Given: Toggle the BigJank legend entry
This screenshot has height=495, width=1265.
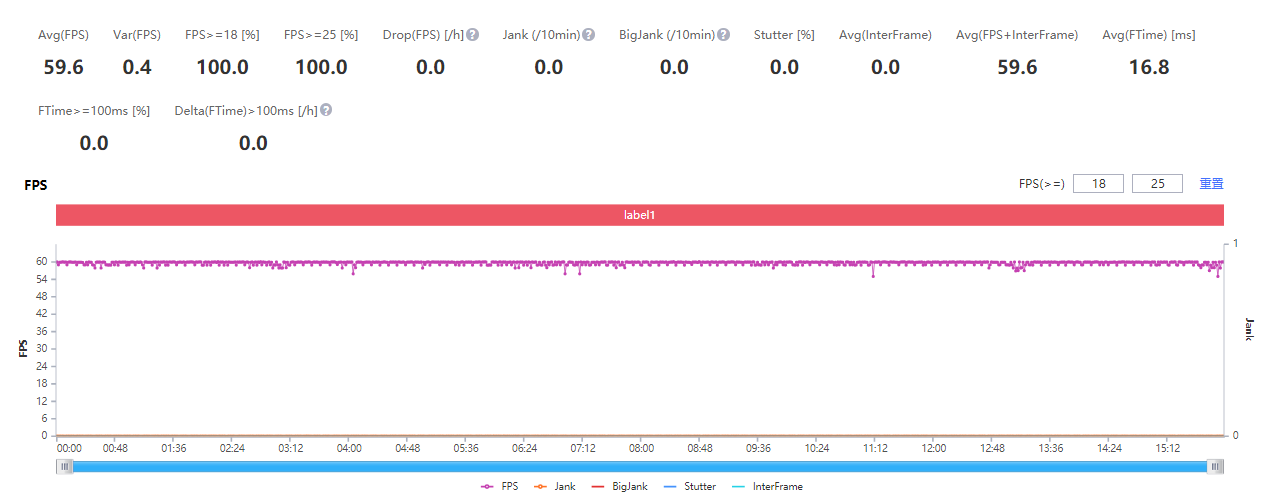Looking at the screenshot, I should click(x=620, y=486).
